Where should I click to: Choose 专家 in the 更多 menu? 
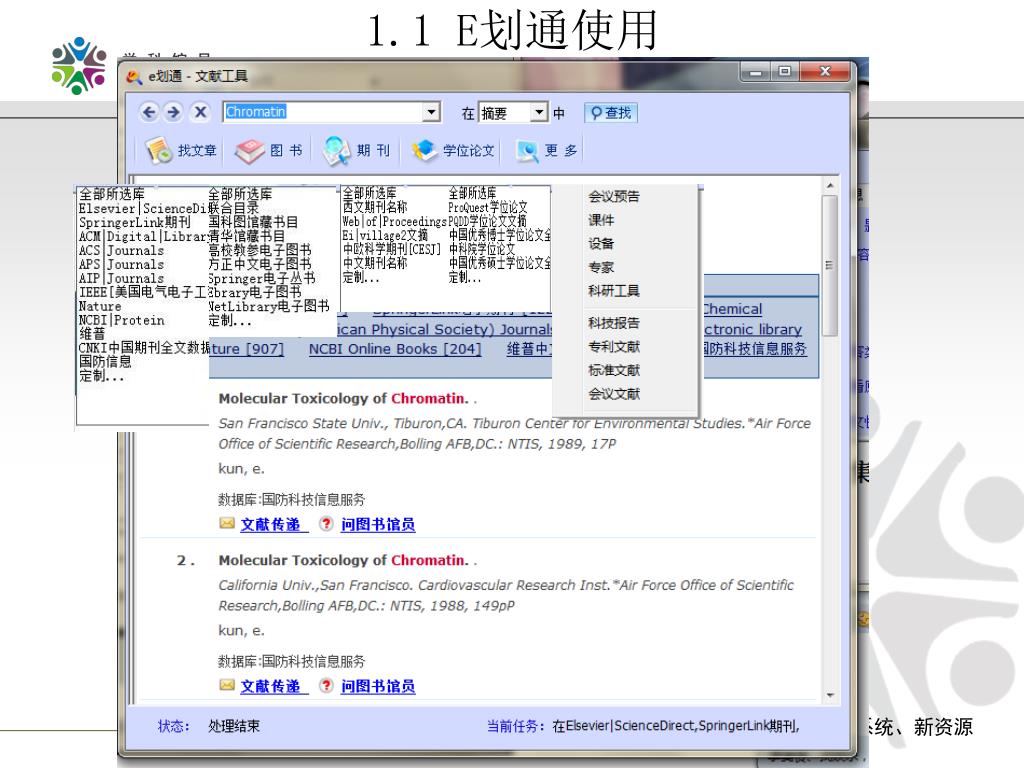(601, 267)
